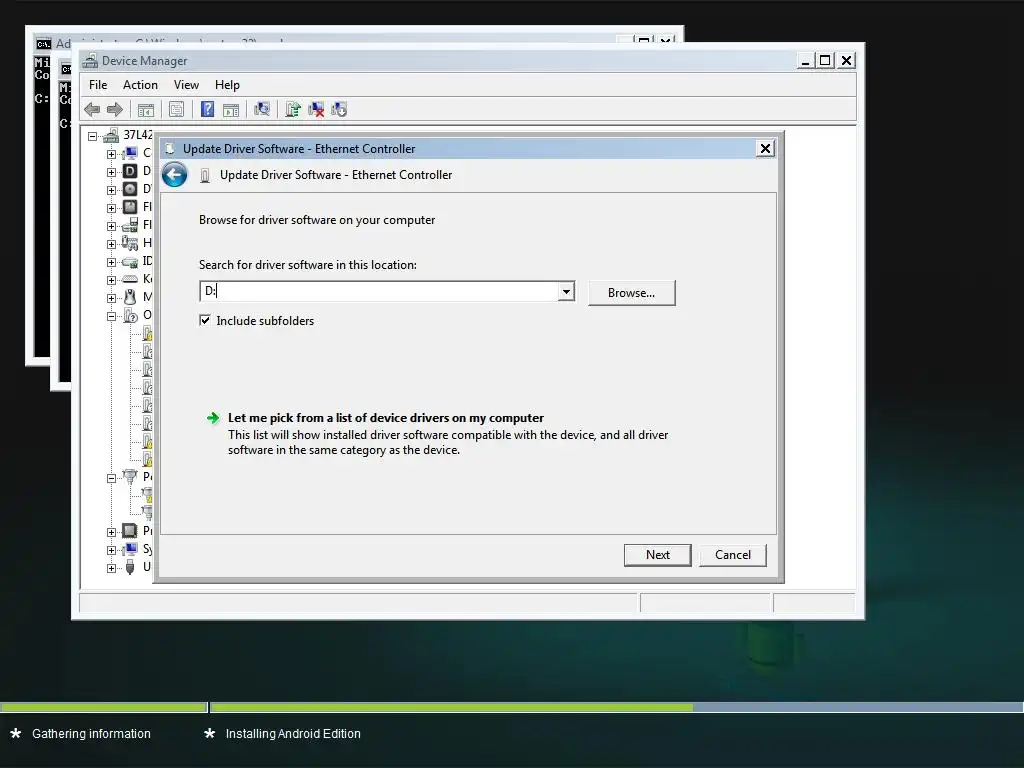
Task: Collapse the Other devices node
Action: tap(111, 316)
